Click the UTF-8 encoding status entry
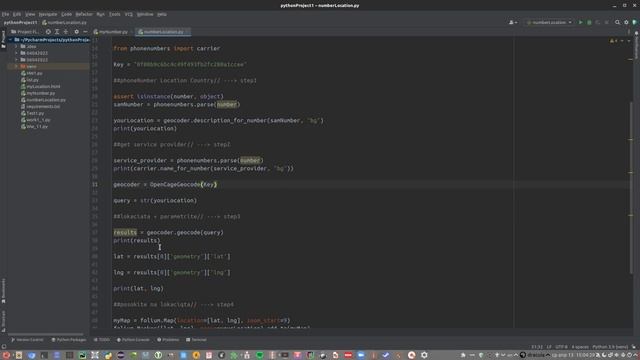 pyautogui.click(x=561, y=347)
